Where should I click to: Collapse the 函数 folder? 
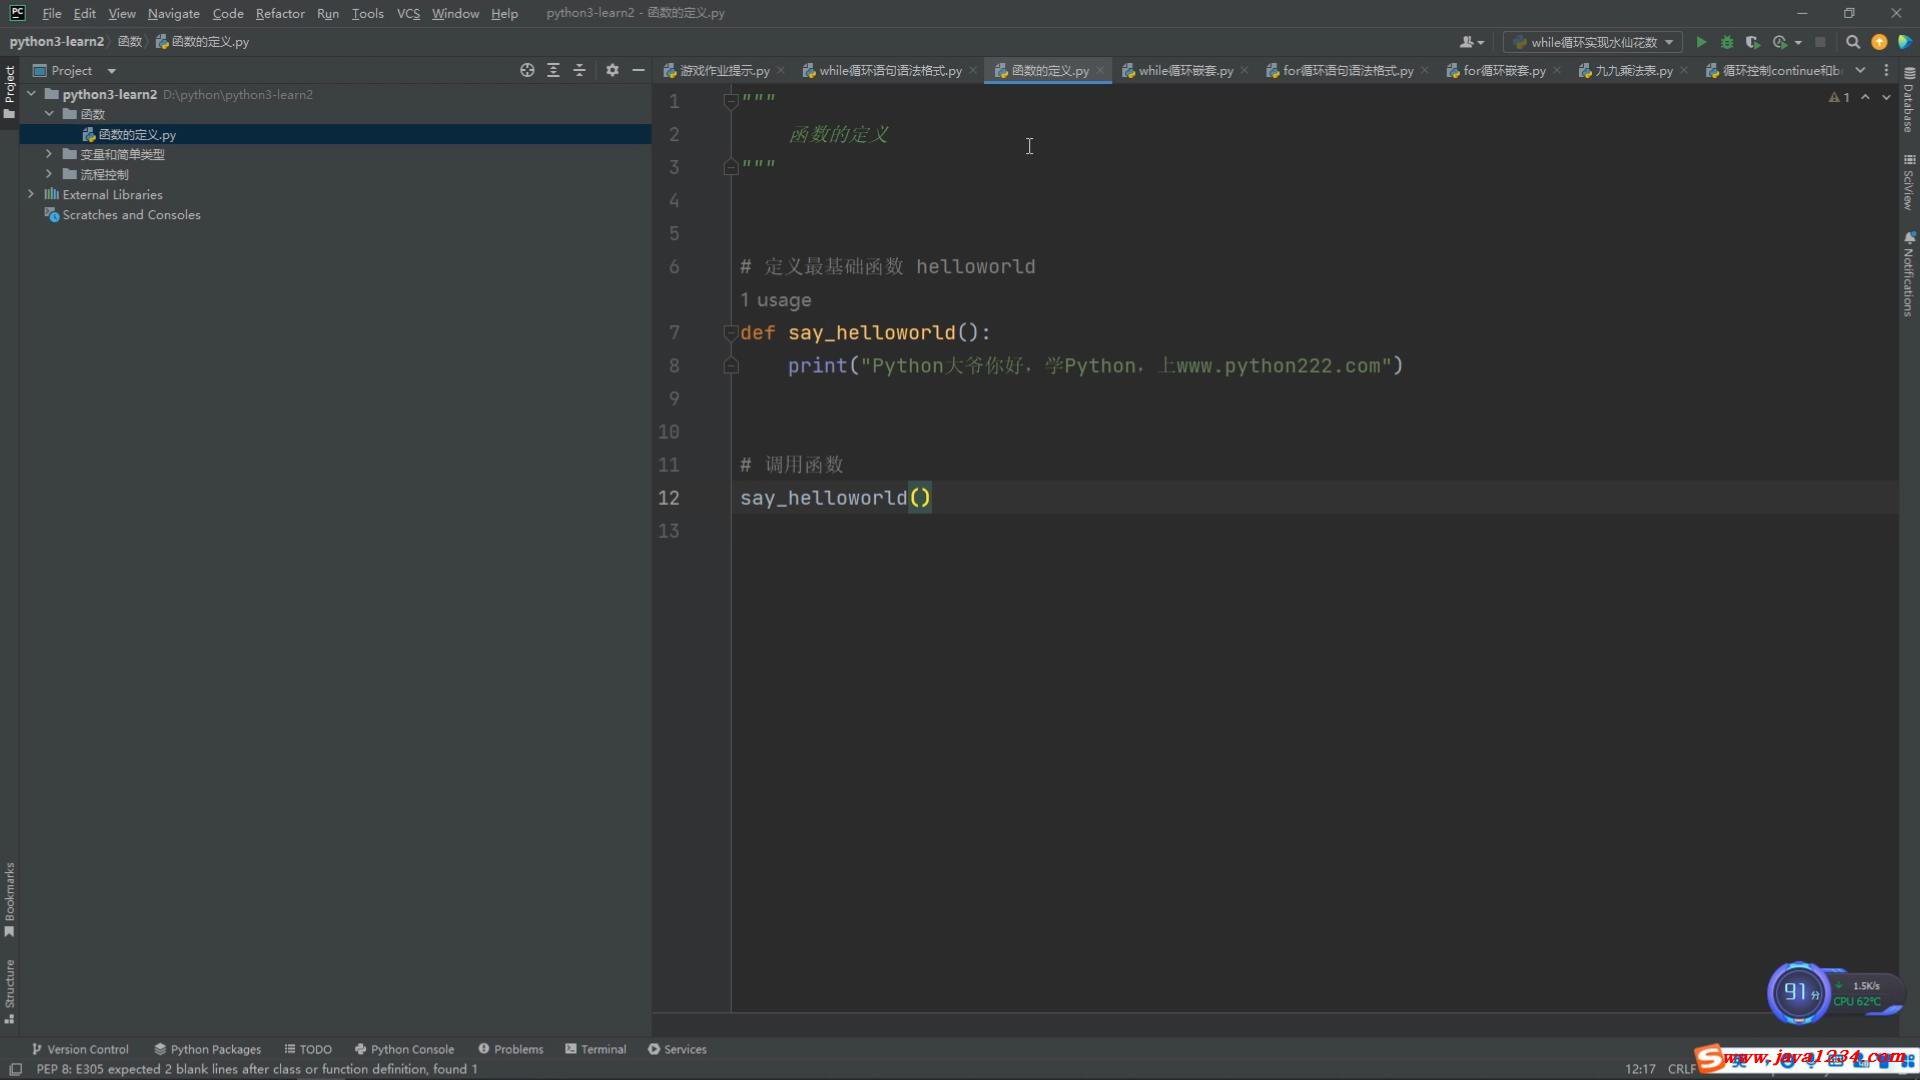tap(49, 114)
